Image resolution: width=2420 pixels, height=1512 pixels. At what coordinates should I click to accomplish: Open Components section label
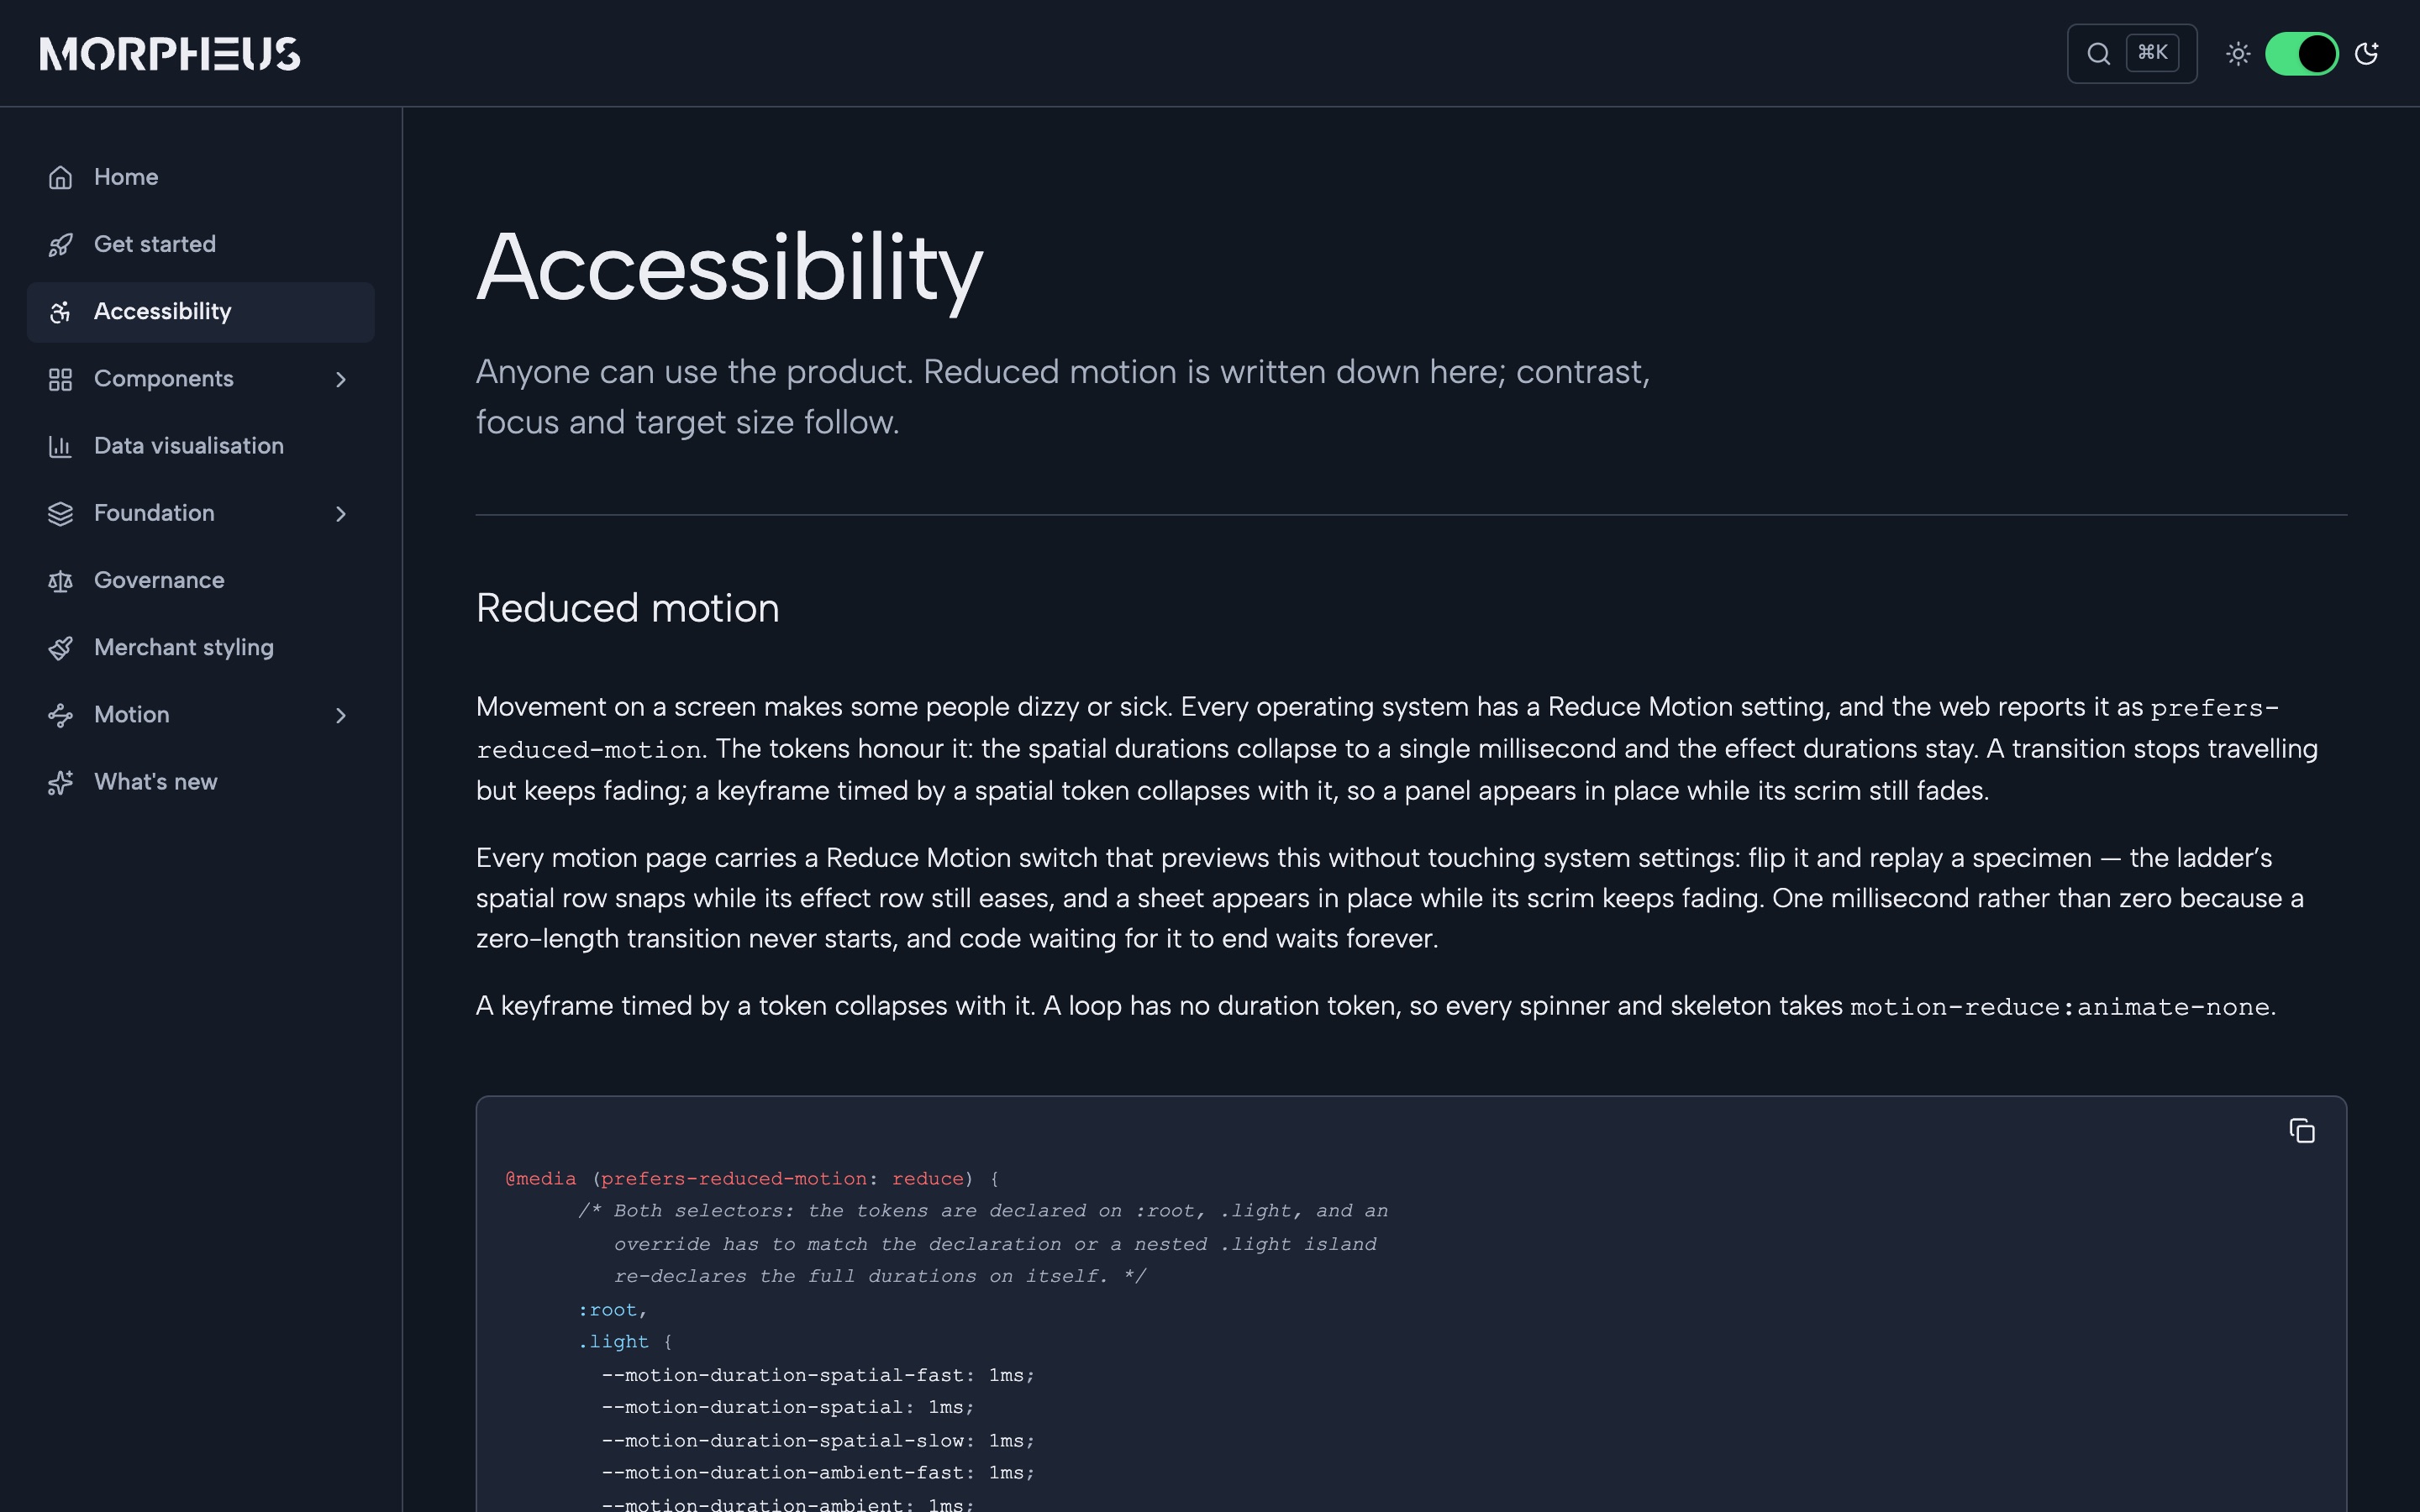[x=164, y=379]
